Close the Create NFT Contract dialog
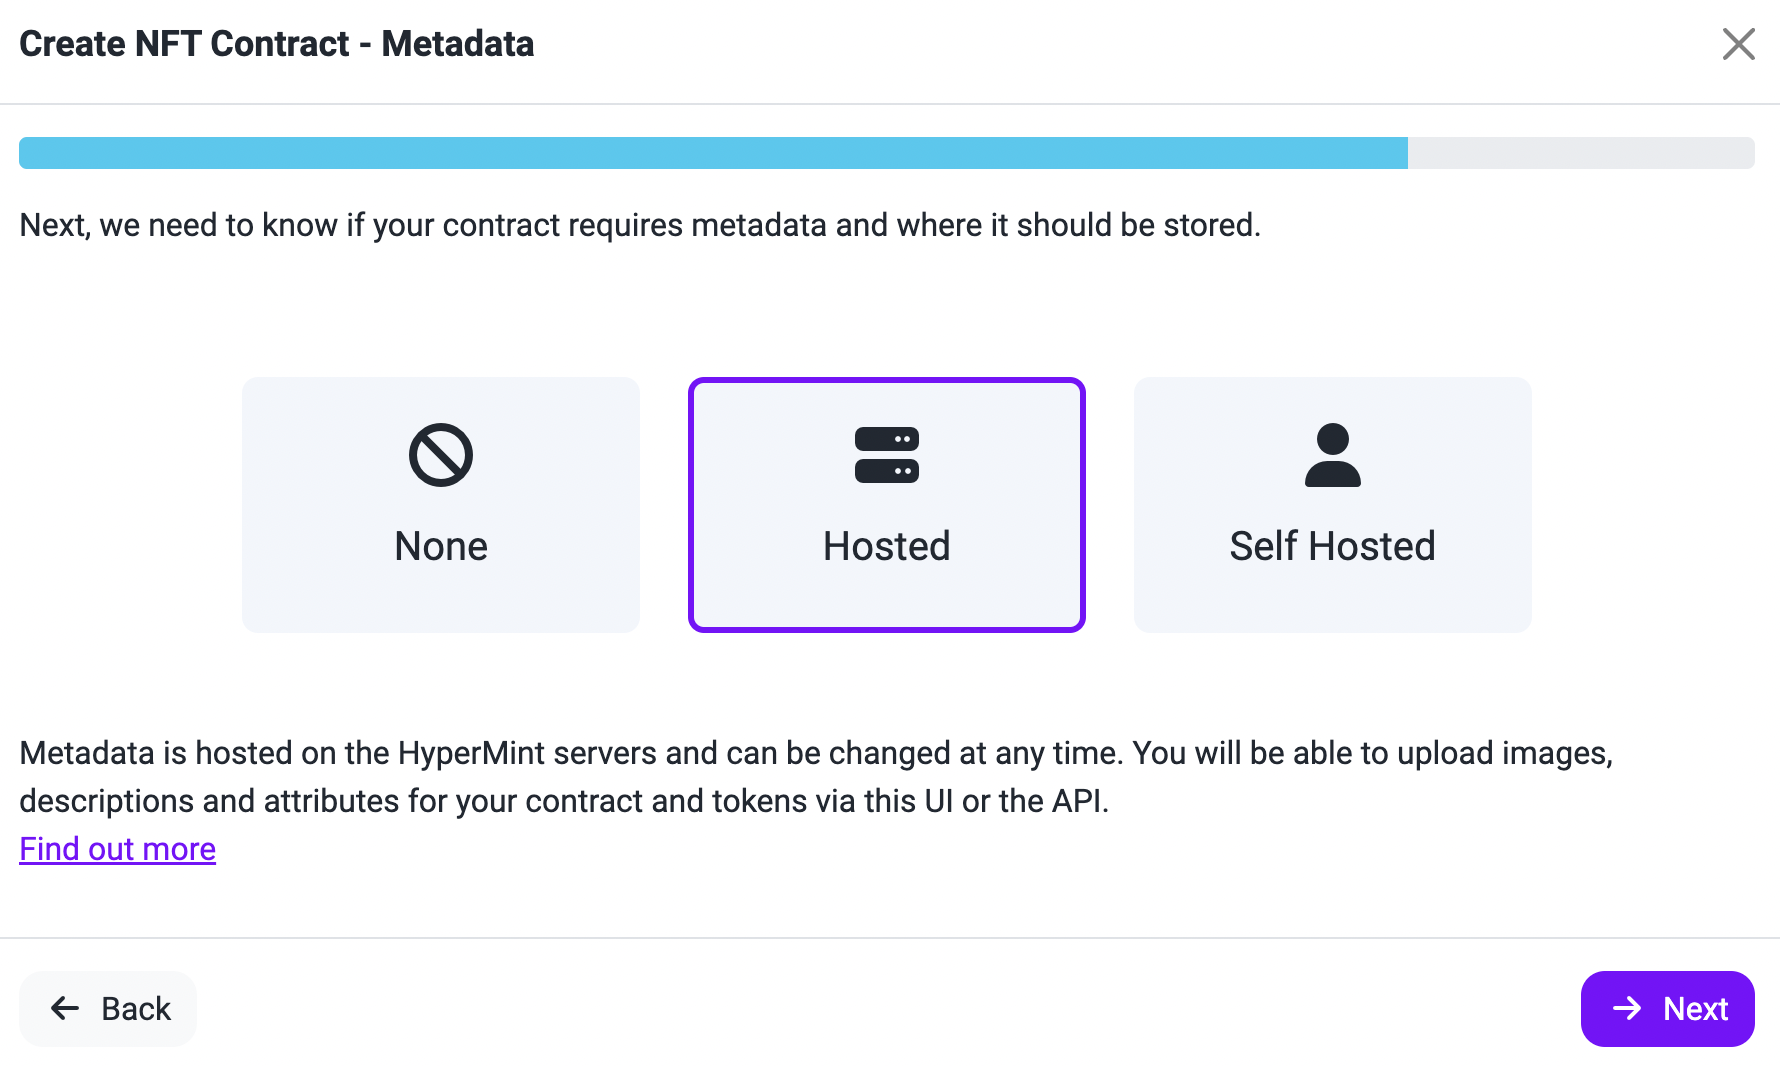Screen dimensions: 1780x1066 (x=1738, y=44)
